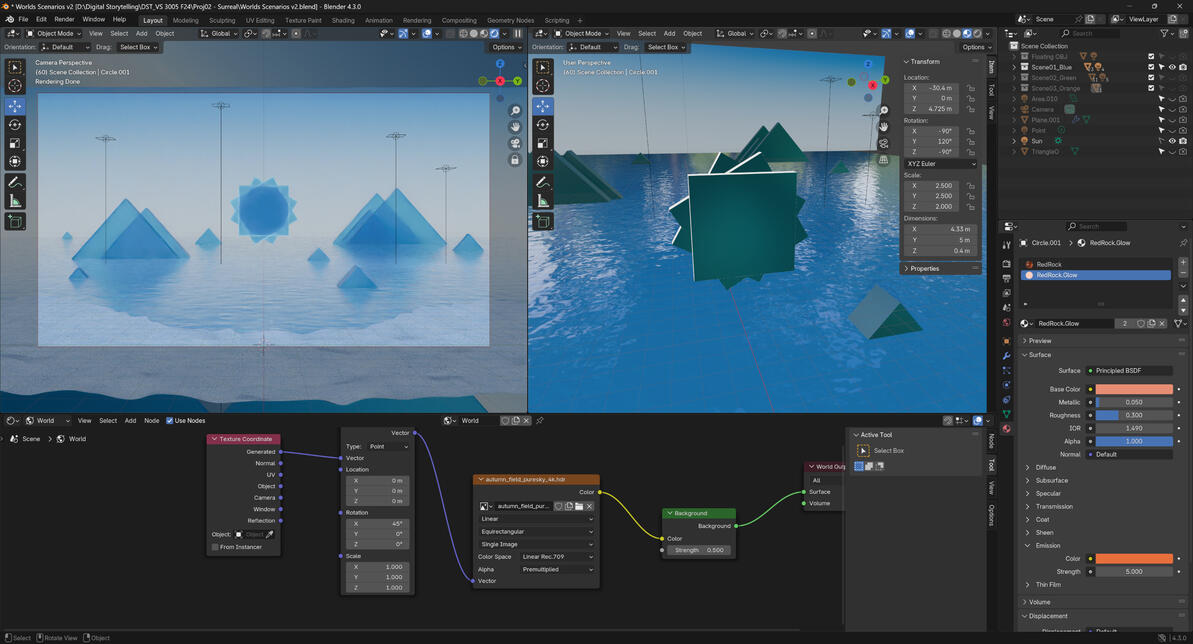Select the Annotate tool in the viewport toolbar
Image resolution: width=1193 pixels, height=644 pixels.
(14, 182)
